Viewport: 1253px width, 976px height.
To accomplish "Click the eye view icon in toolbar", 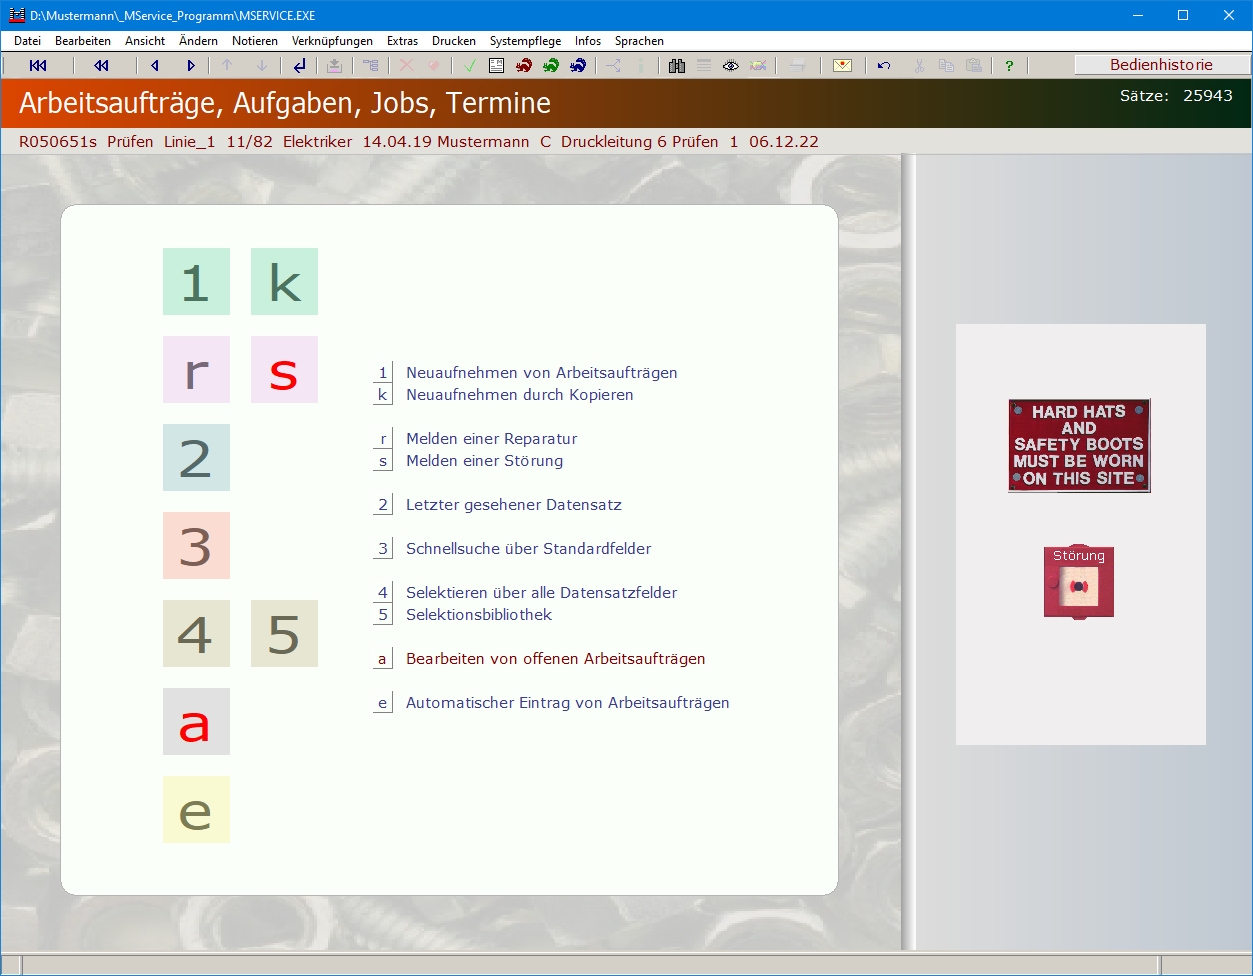I will point(731,66).
